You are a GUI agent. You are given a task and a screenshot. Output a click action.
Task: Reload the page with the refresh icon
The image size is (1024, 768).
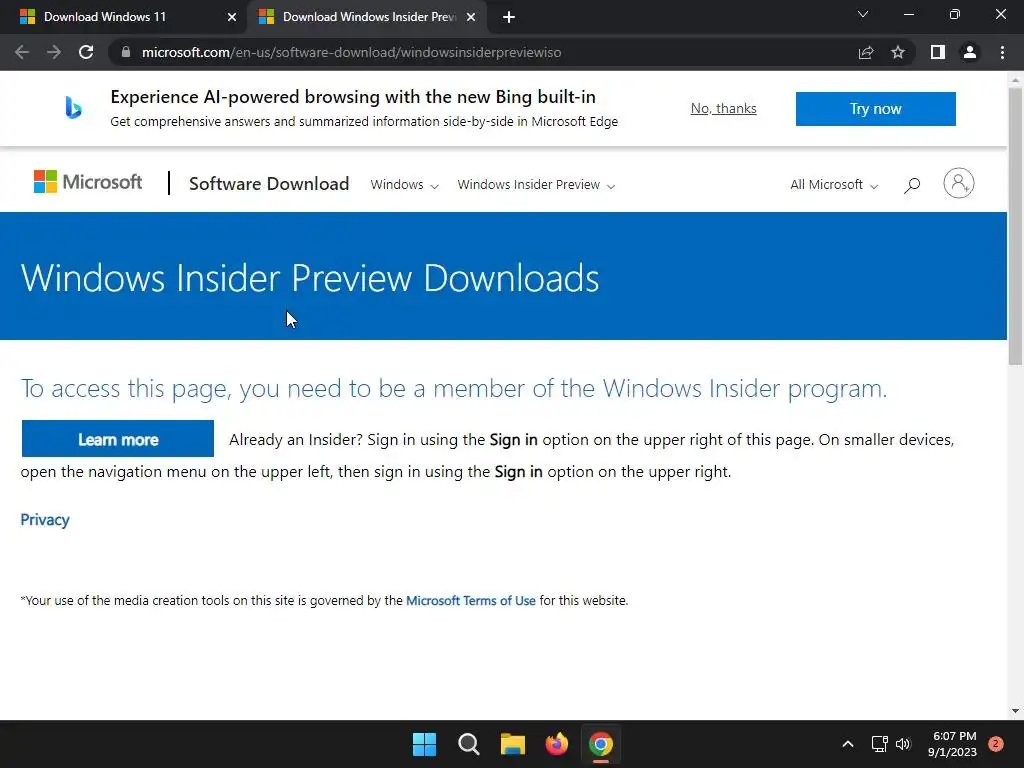[x=86, y=52]
